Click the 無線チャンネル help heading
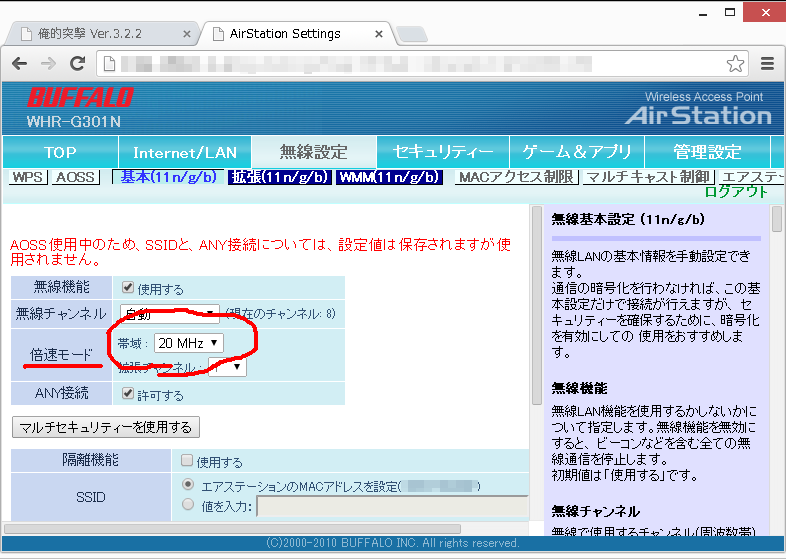 click(x=596, y=511)
